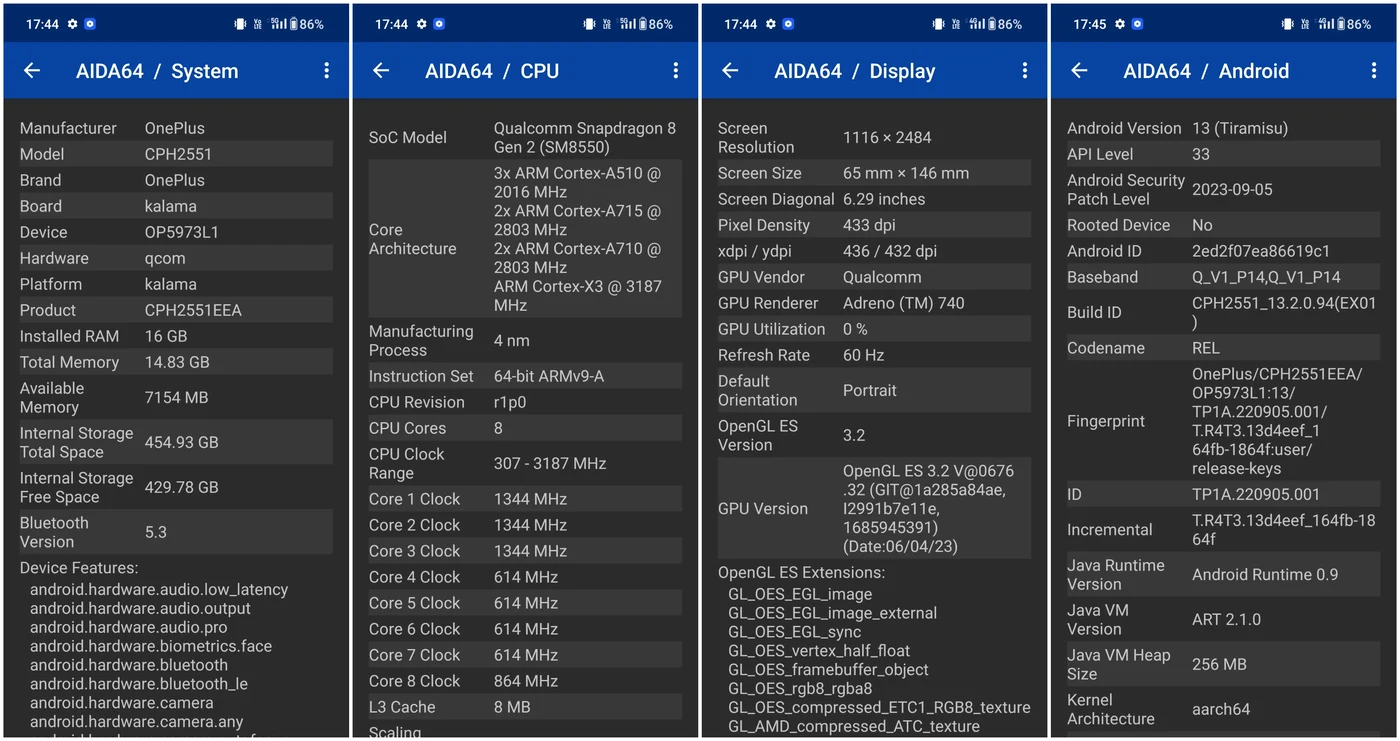Tap the GPU Utilization value 0 %
The width and height of the screenshot is (1400, 741).
[855, 329]
